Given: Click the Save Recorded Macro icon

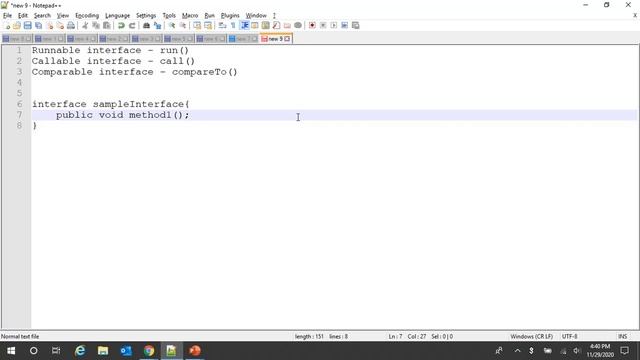Looking at the screenshot, I should [x=356, y=25].
